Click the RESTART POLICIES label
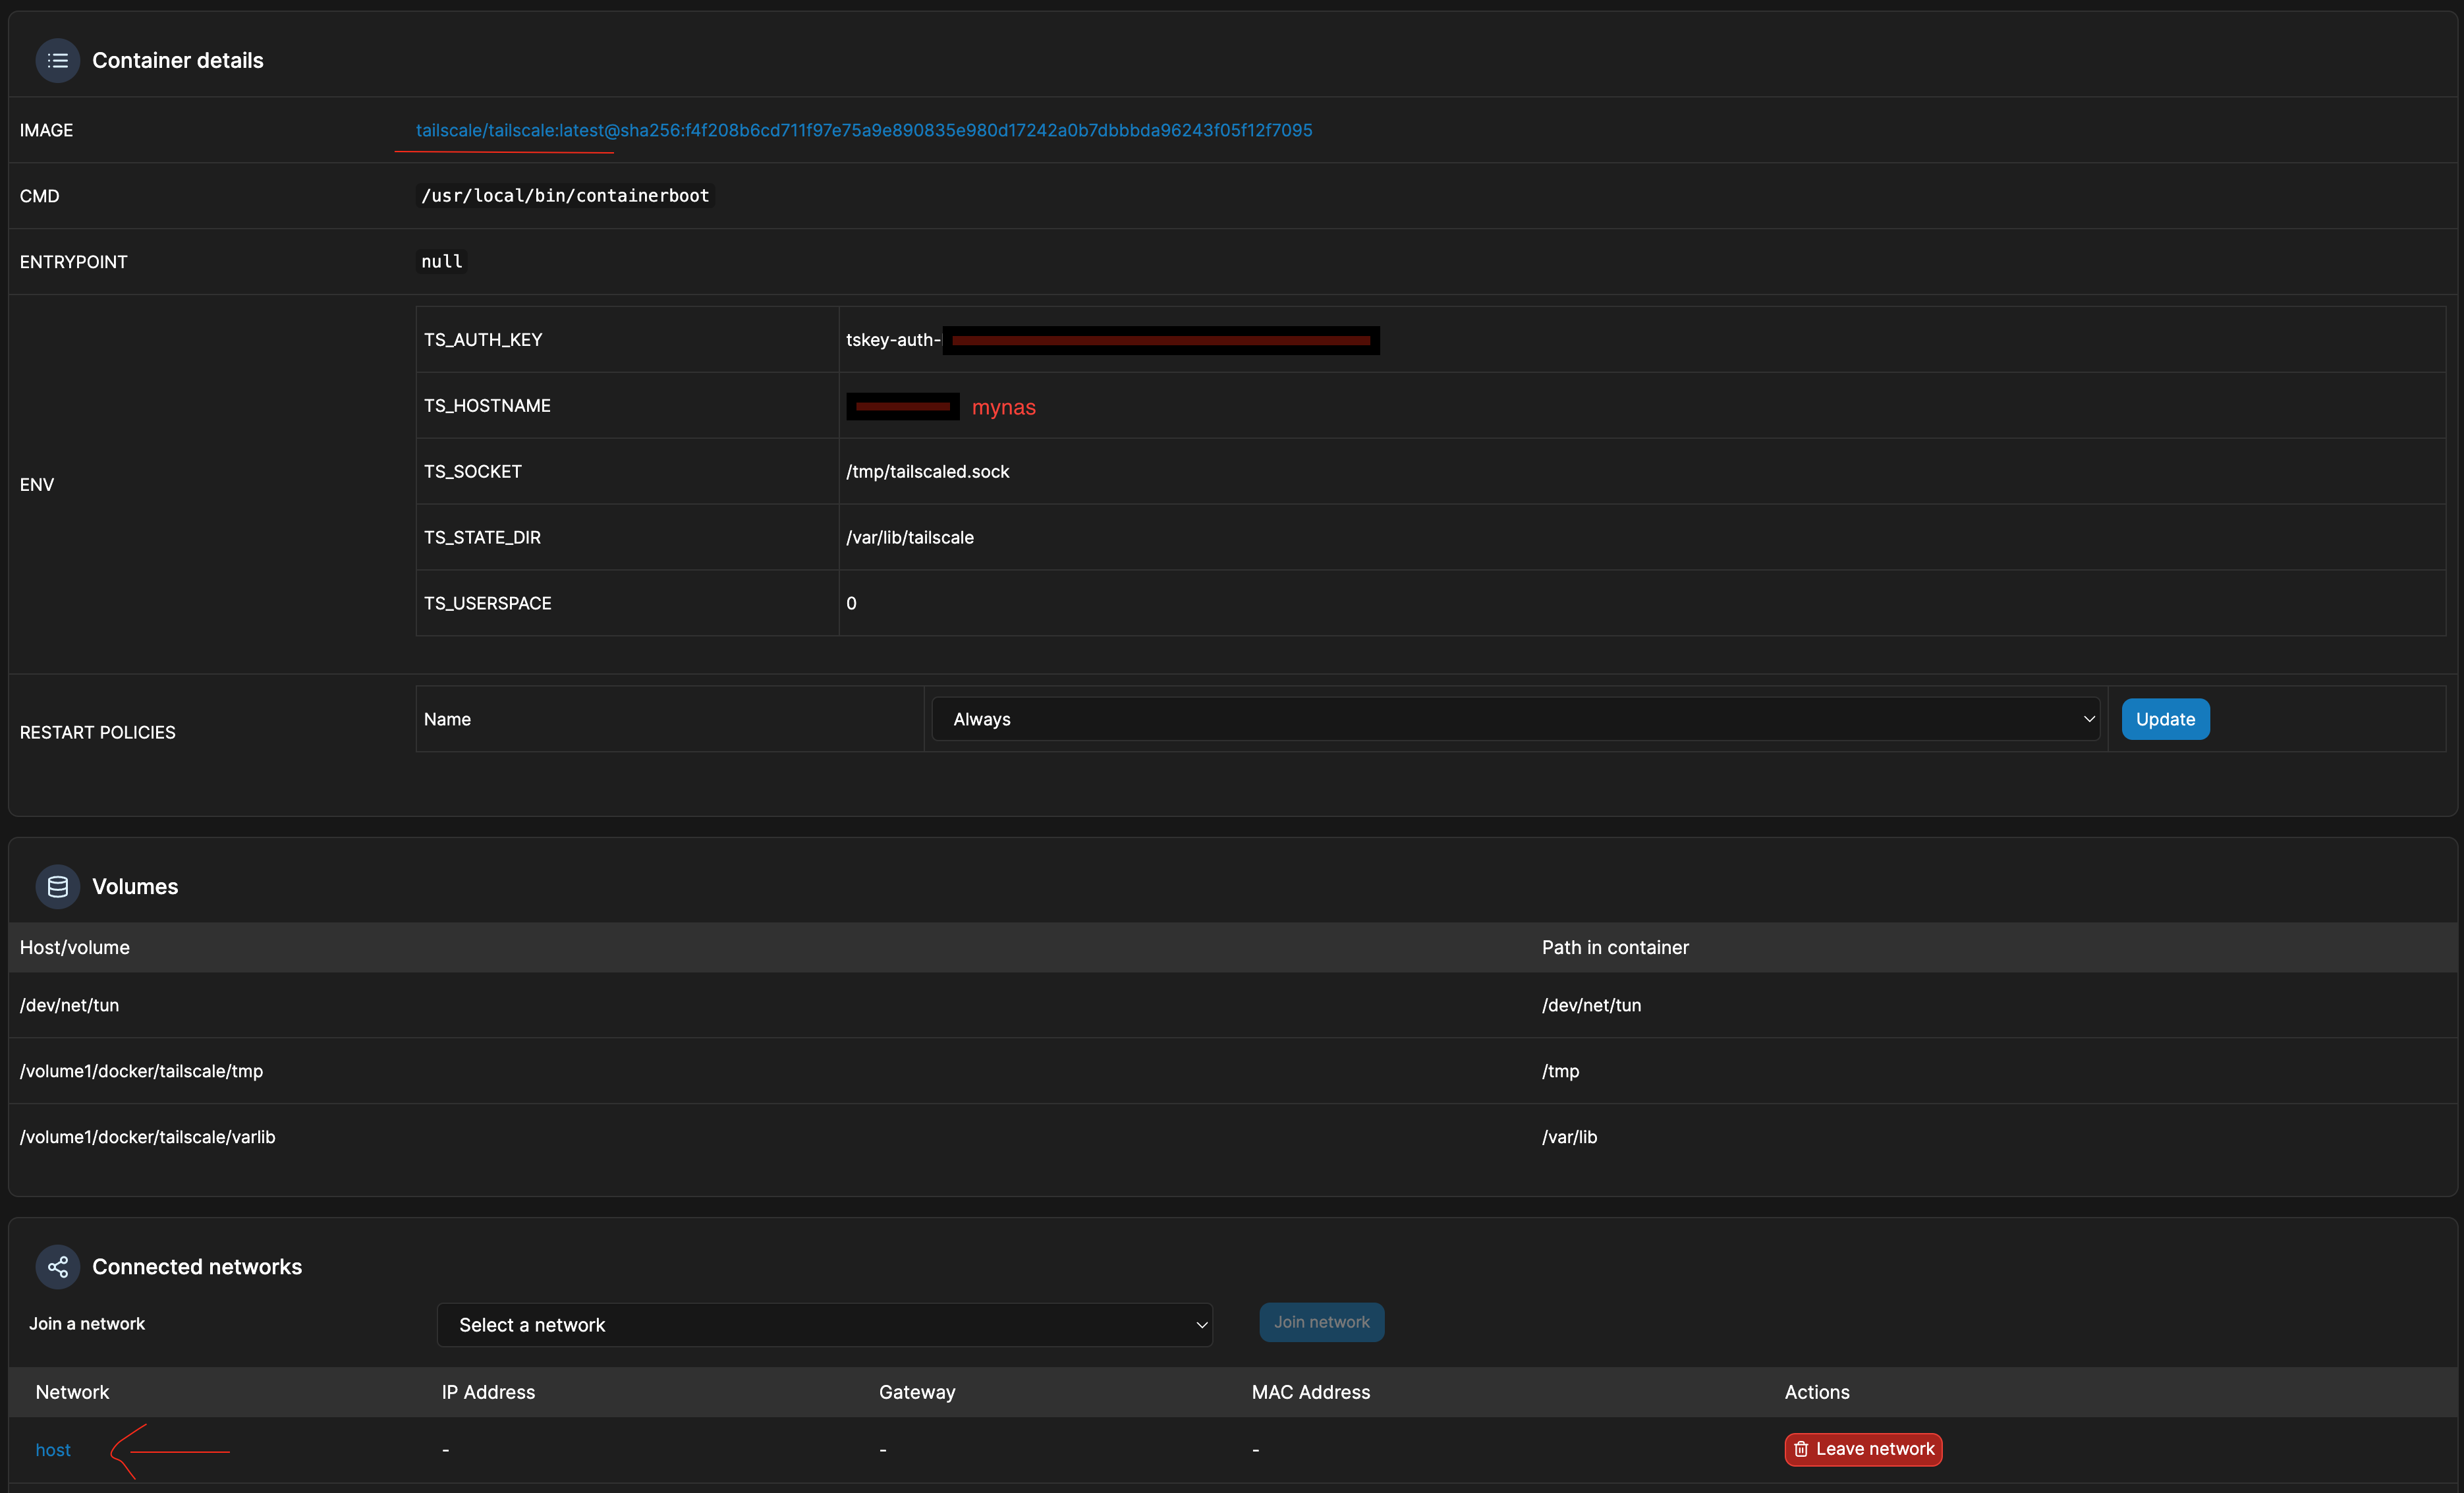This screenshot has width=2464, height=1493. [x=97, y=732]
